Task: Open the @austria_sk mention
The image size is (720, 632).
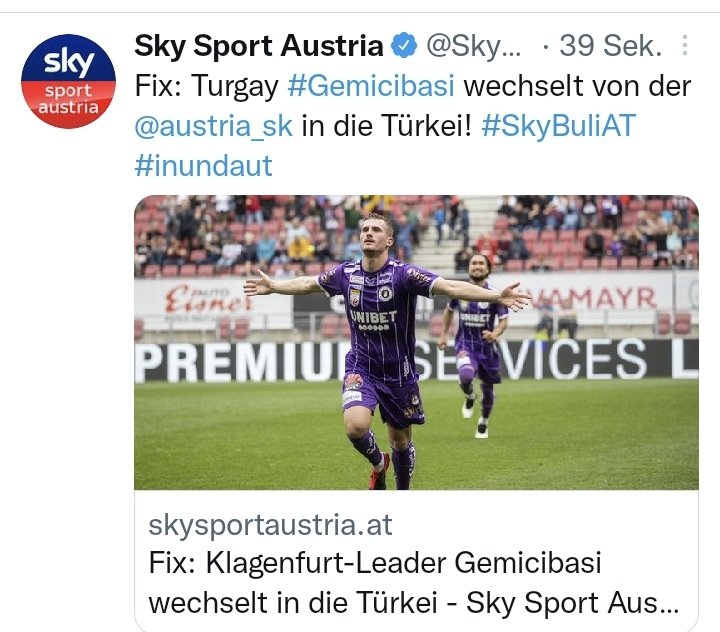Action: tap(214, 126)
